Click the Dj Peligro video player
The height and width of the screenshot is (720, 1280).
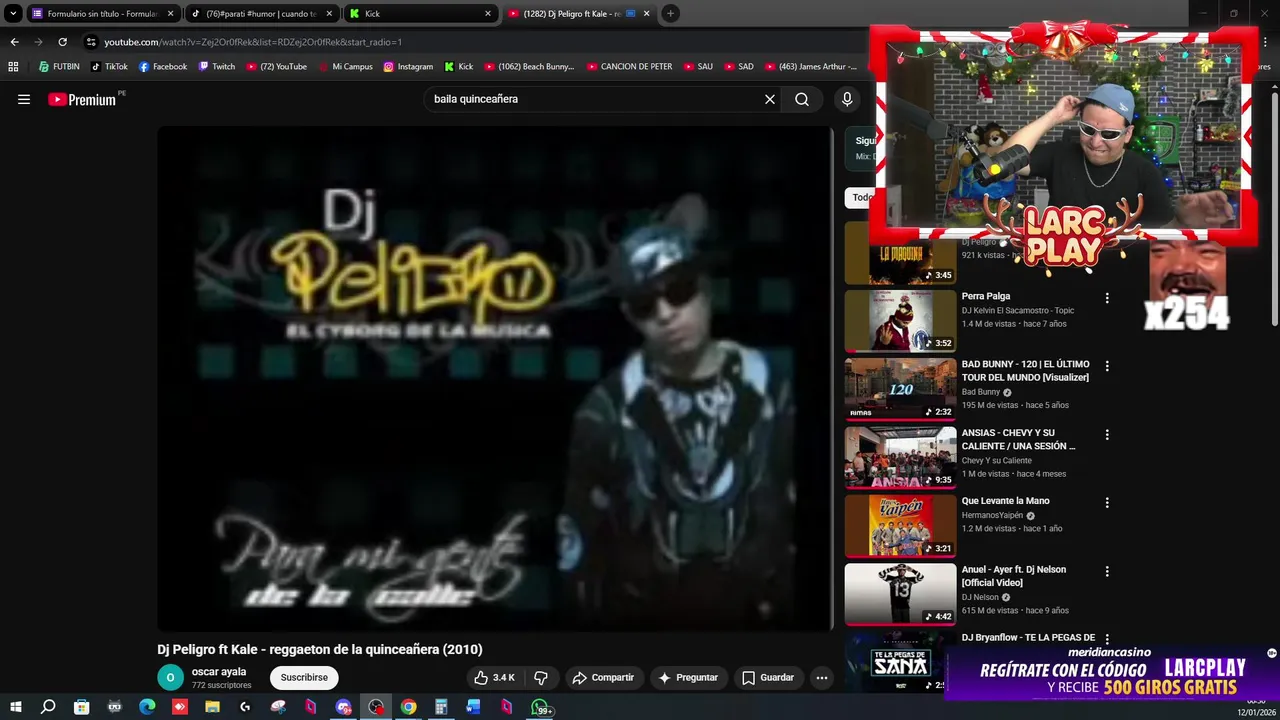pyautogui.click(x=495, y=378)
